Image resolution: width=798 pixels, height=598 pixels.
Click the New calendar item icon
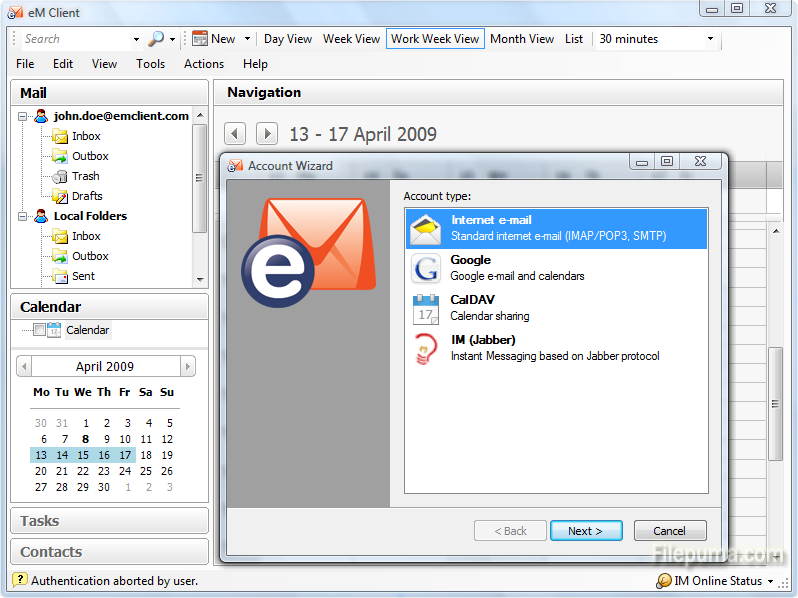[x=200, y=39]
